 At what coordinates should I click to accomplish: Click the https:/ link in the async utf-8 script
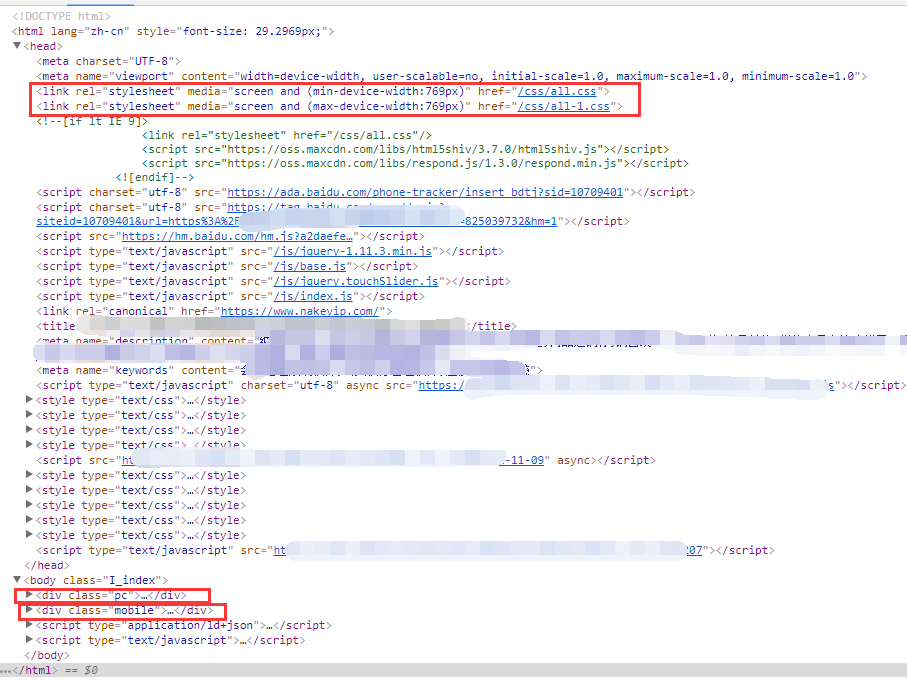[x=441, y=385]
